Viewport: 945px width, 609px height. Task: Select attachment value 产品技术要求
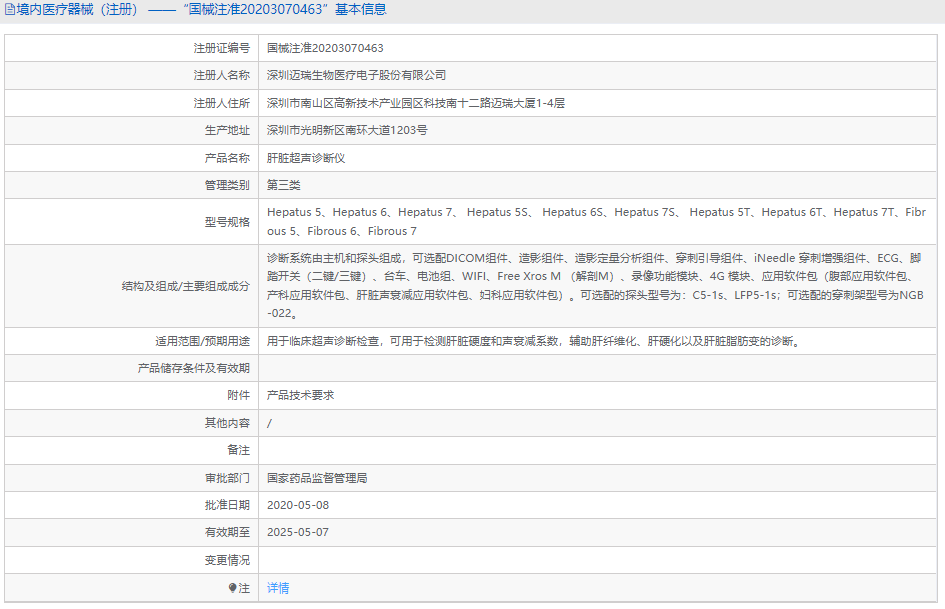(x=300, y=396)
